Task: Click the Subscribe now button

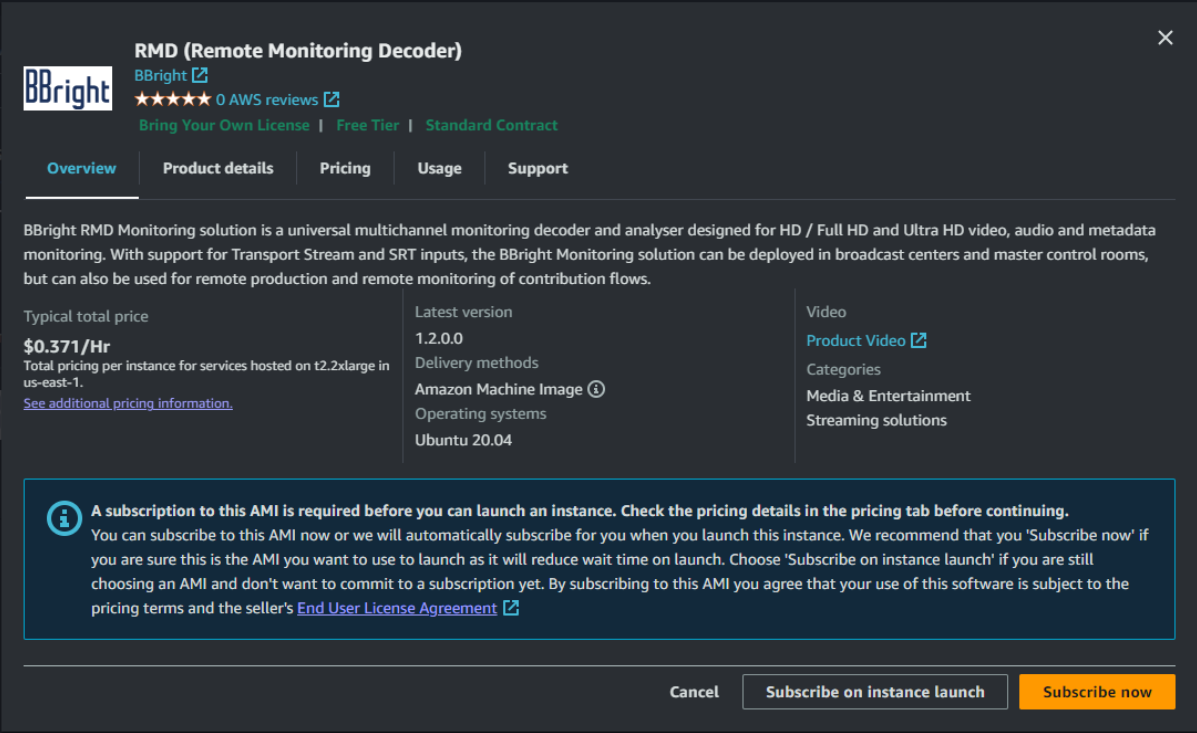Action: (x=1097, y=692)
